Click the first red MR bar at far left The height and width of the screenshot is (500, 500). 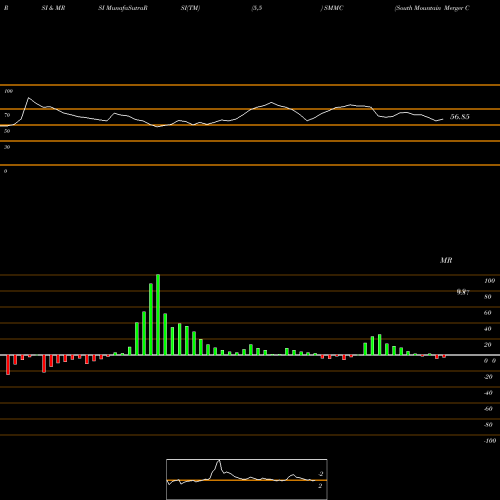[x=8, y=365]
